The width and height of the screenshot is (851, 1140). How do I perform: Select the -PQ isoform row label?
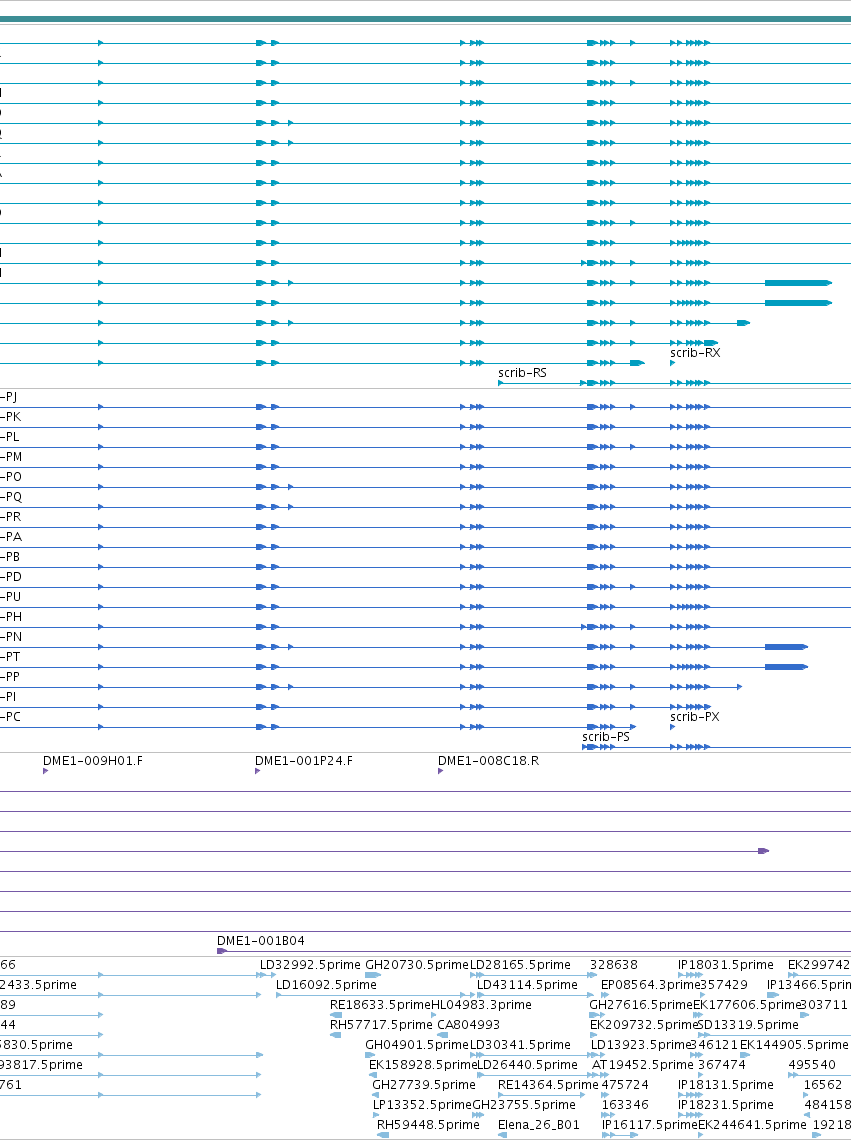click(x=11, y=497)
